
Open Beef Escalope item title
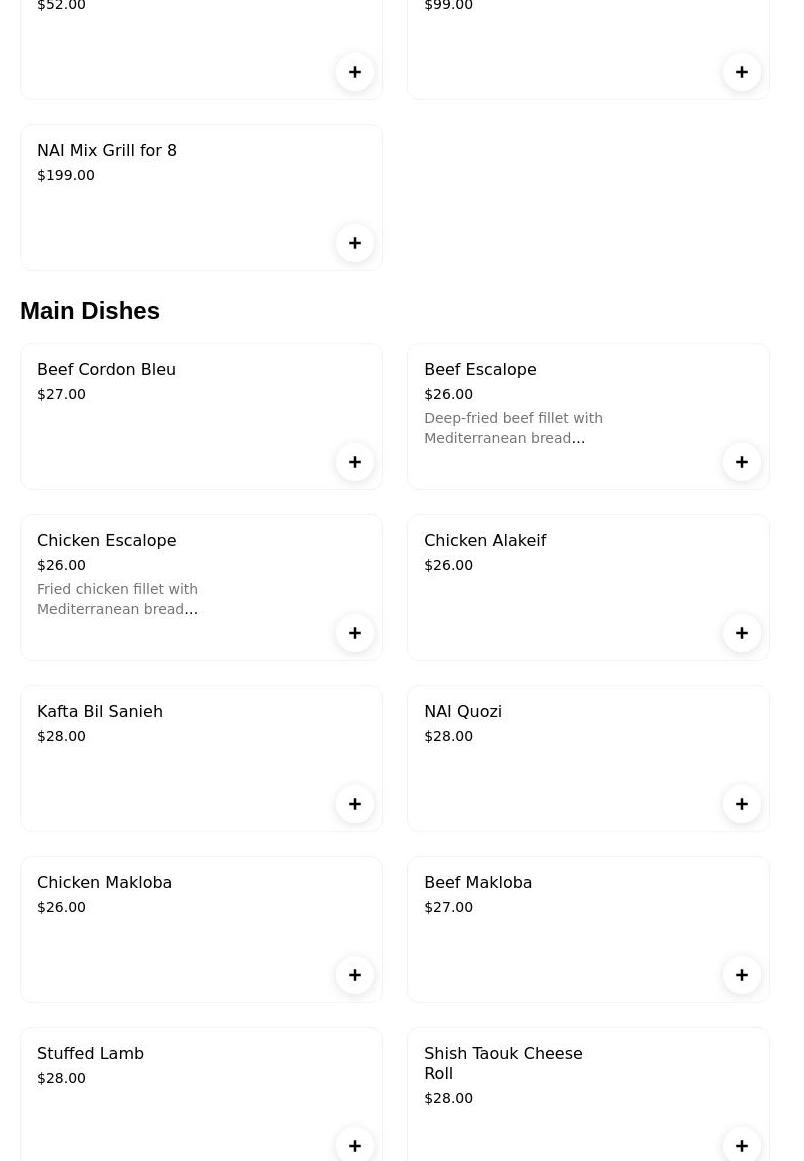480,370
